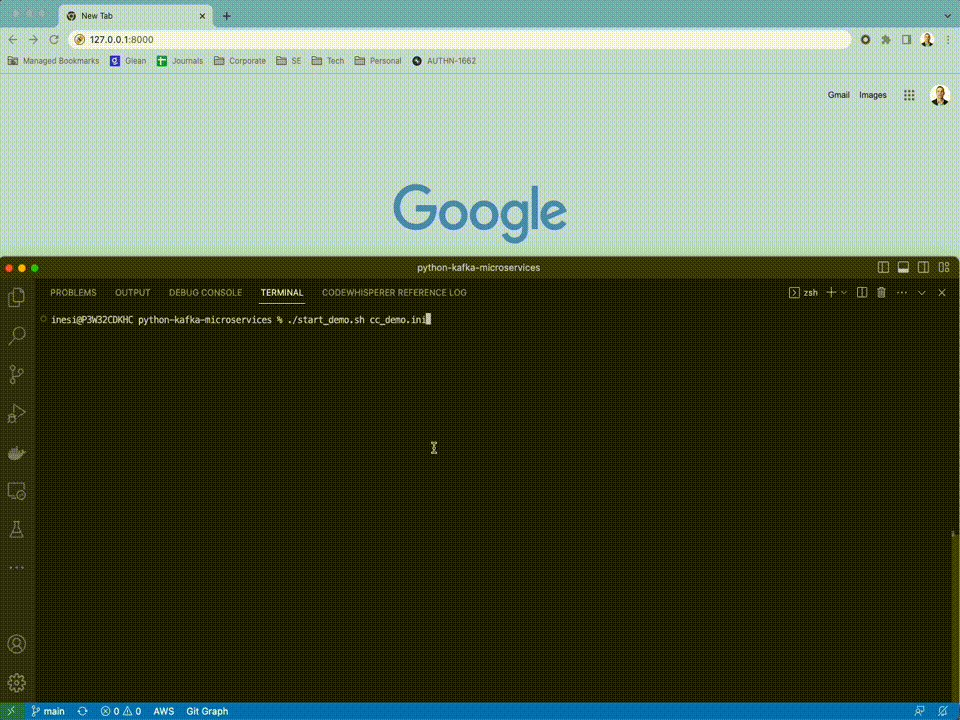Open the AUTHN-1662 bookmark
This screenshot has width=960, height=720.
(444, 61)
